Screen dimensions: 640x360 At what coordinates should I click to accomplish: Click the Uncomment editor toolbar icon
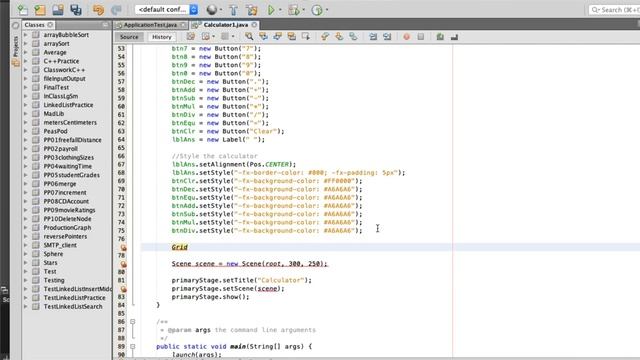454,37
